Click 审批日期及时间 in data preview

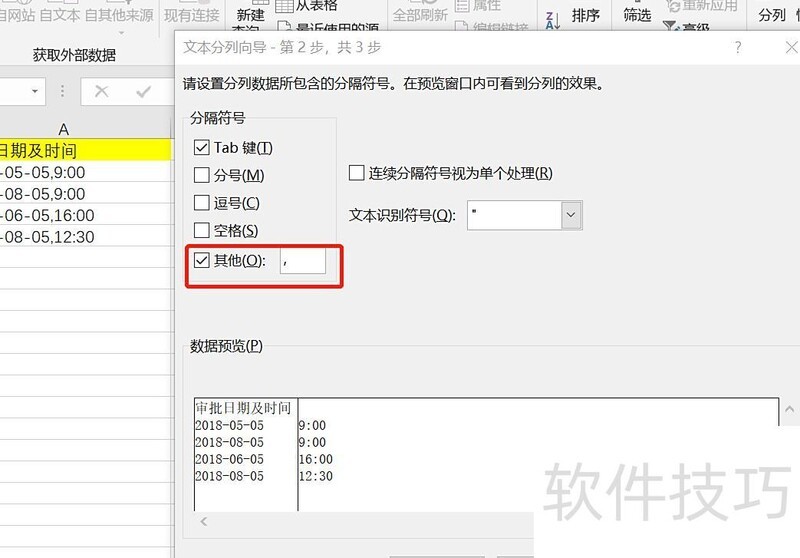243,408
